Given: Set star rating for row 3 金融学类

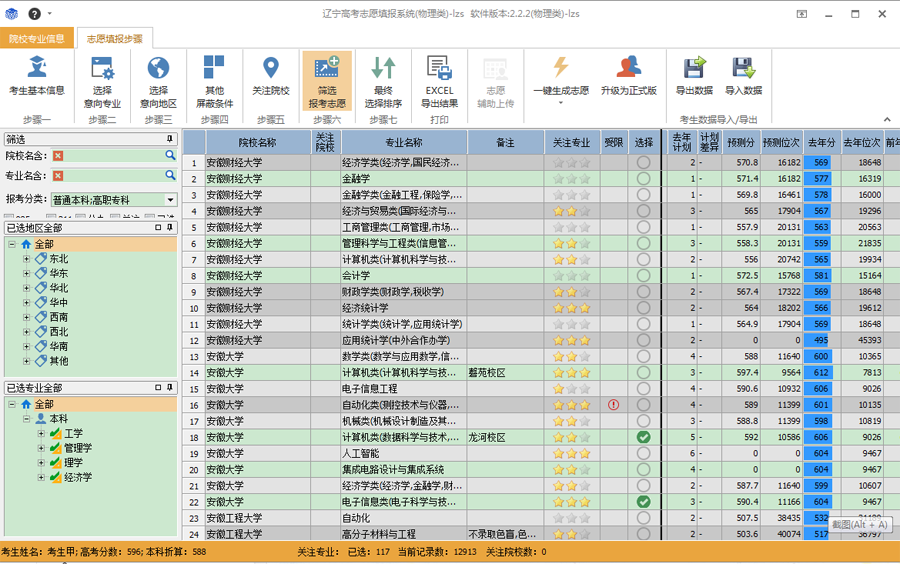Looking at the screenshot, I should coord(572,195).
